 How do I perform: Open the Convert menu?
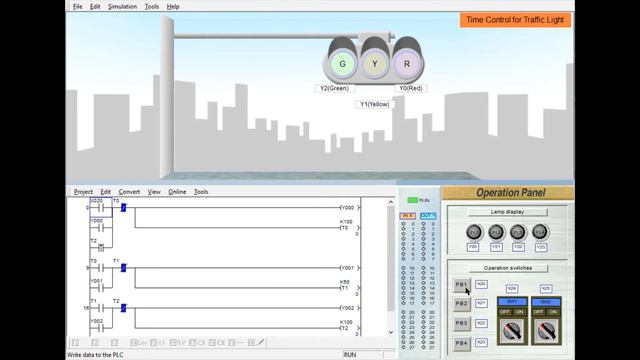pyautogui.click(x=129, y=192)
